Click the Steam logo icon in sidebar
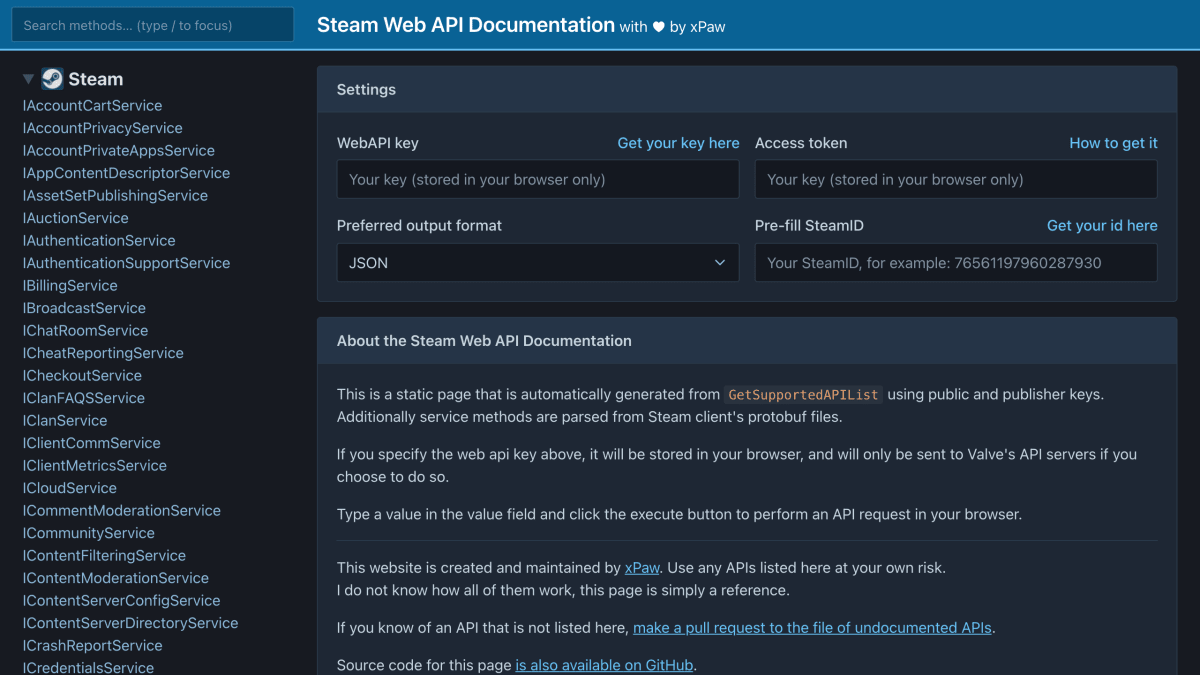Image resolution: width=1200 pixels, height=675 pixels. tap(52, 79)
